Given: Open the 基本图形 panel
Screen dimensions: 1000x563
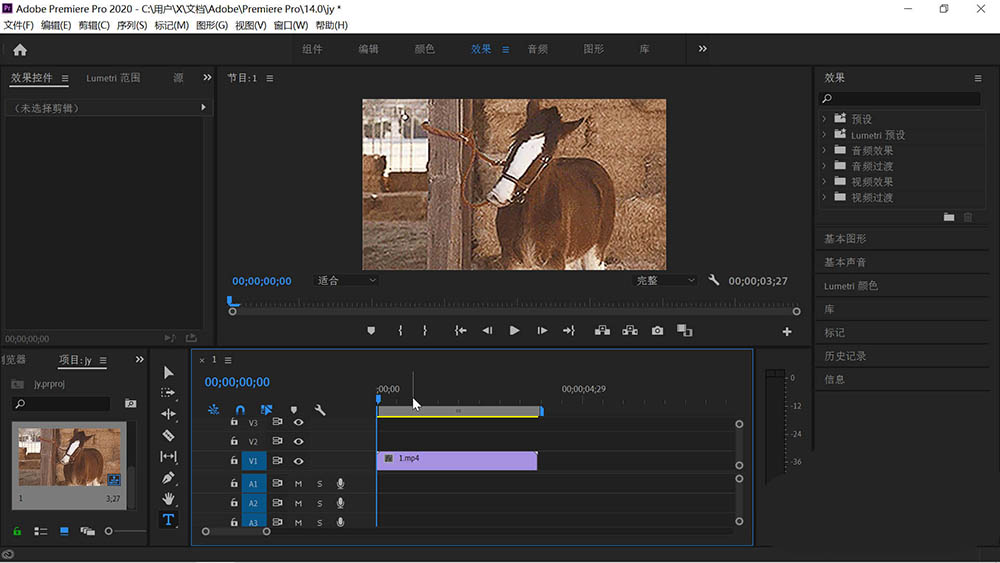Looking at the screenshot, I should click(x=845, y=239).
